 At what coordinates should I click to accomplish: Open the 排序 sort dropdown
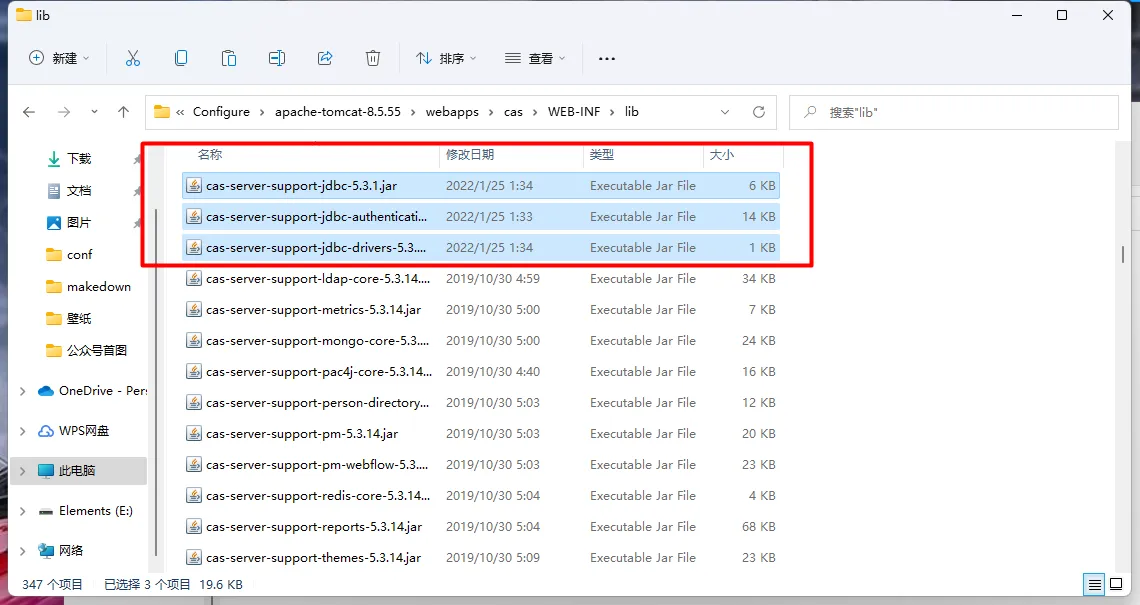point(446,58)
